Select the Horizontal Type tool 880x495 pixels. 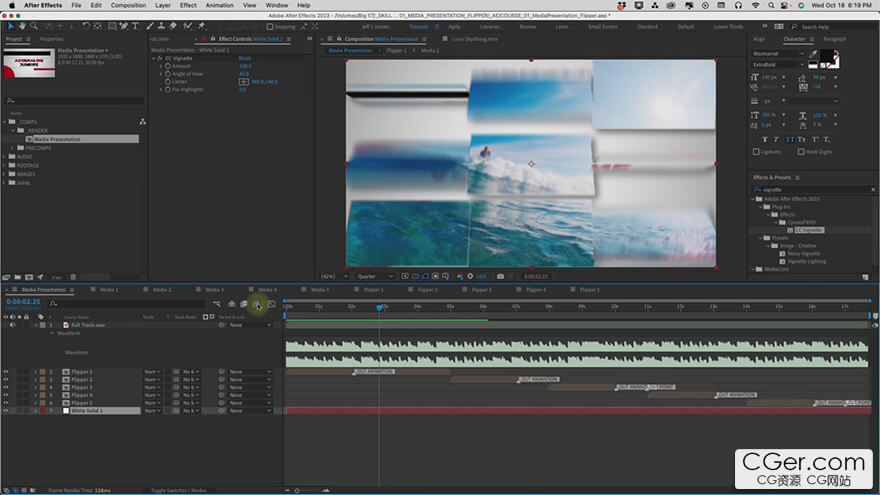pyautogui.click(x=135, y=26)
